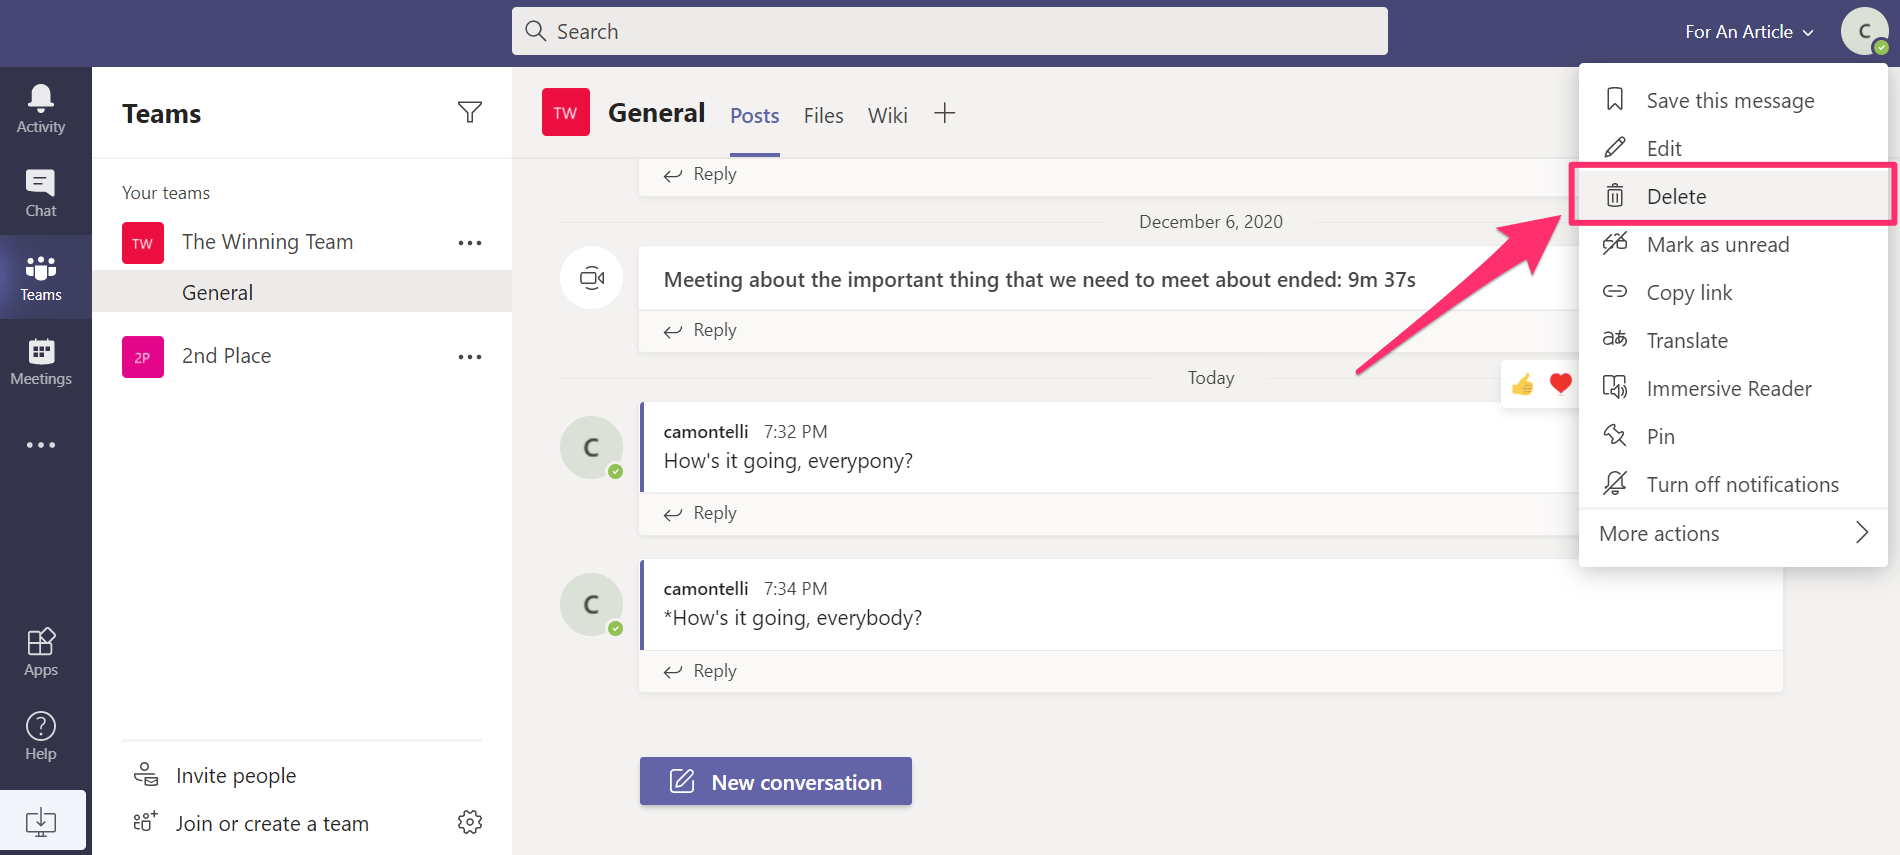Select Translate in the message menu

point(1733,340)
